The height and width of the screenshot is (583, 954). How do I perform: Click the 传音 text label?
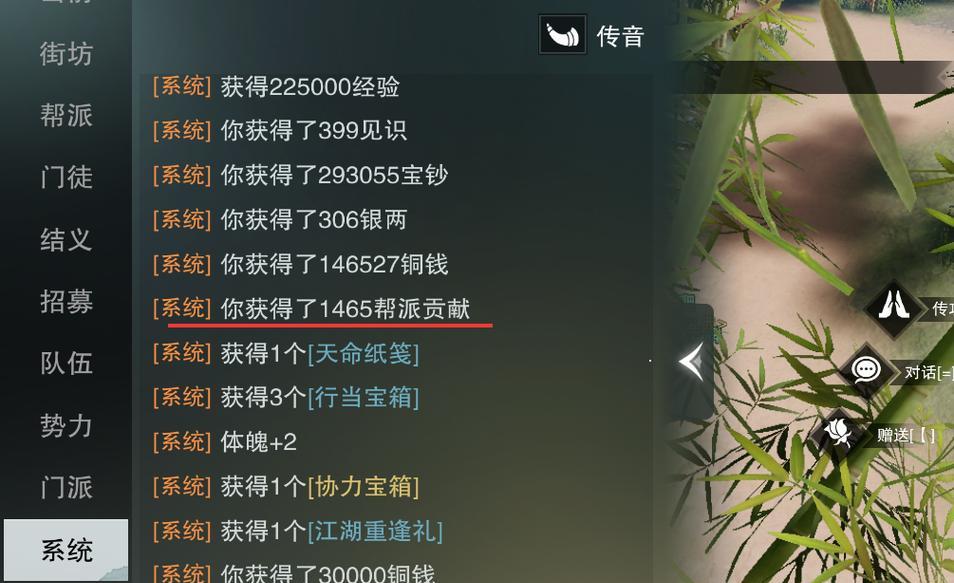click(620, 36)
